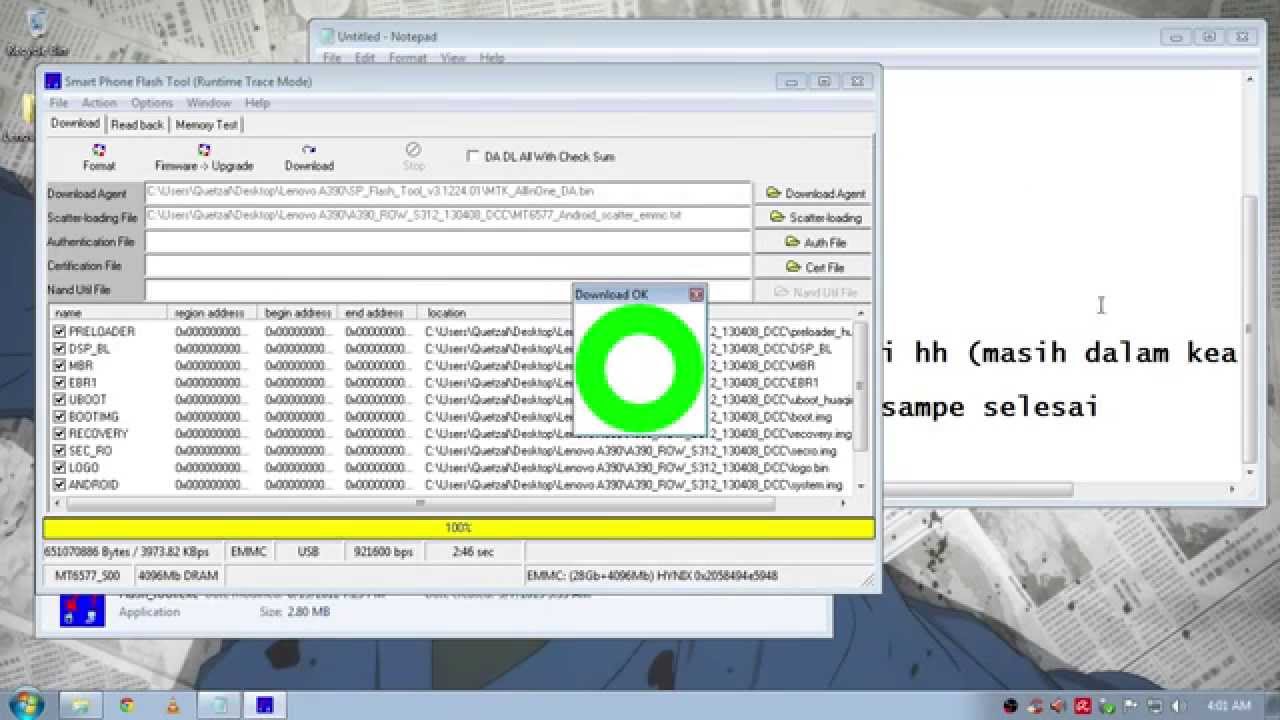
Task: Click Firmware -> Upgrade toolbar icon
Action: pyautogui.click(x=204, y=157)
